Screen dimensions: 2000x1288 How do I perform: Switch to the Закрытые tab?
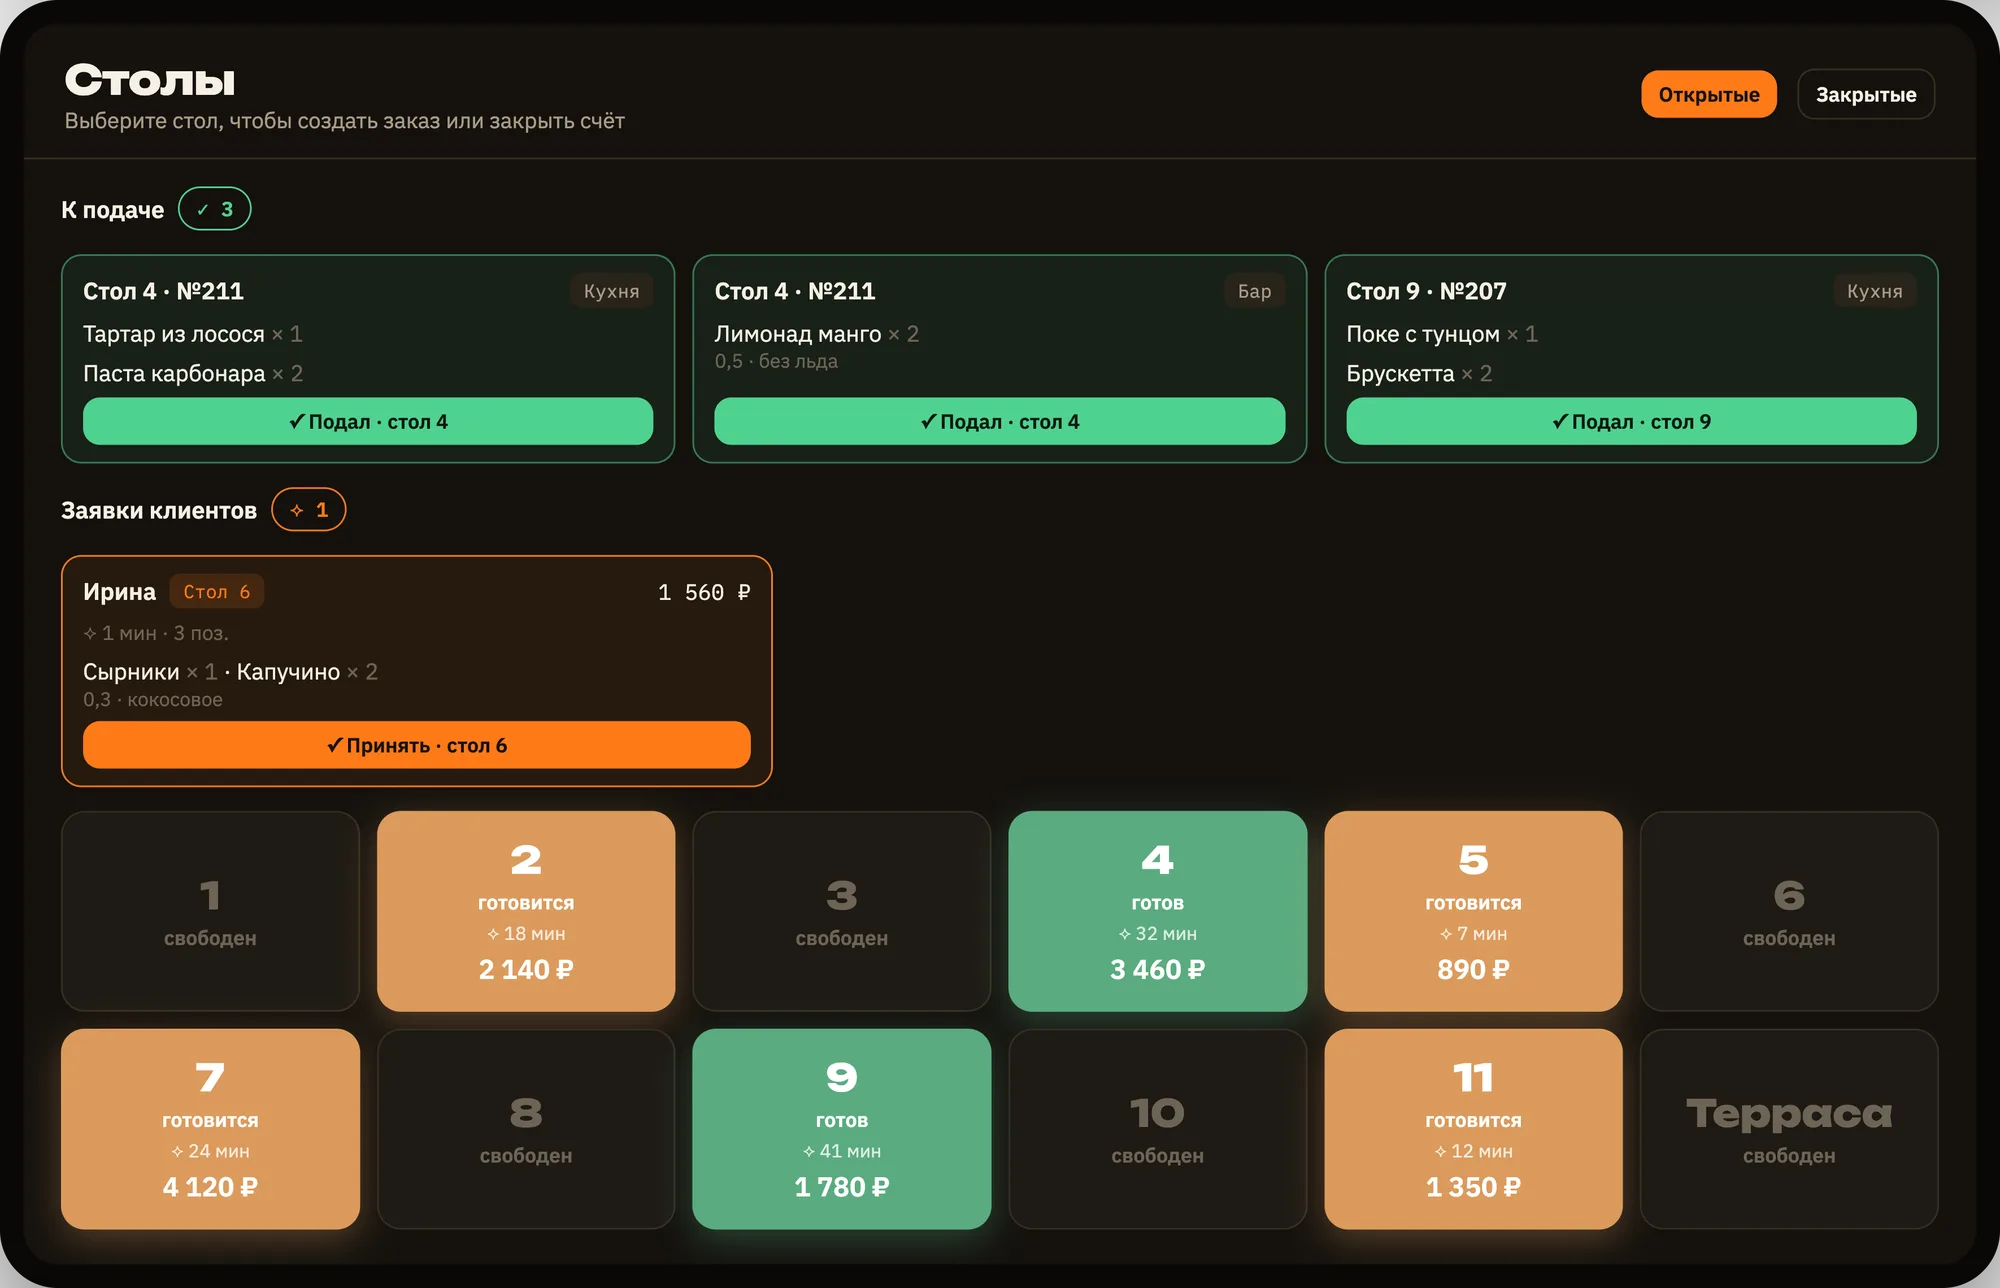coord(1865,94)
